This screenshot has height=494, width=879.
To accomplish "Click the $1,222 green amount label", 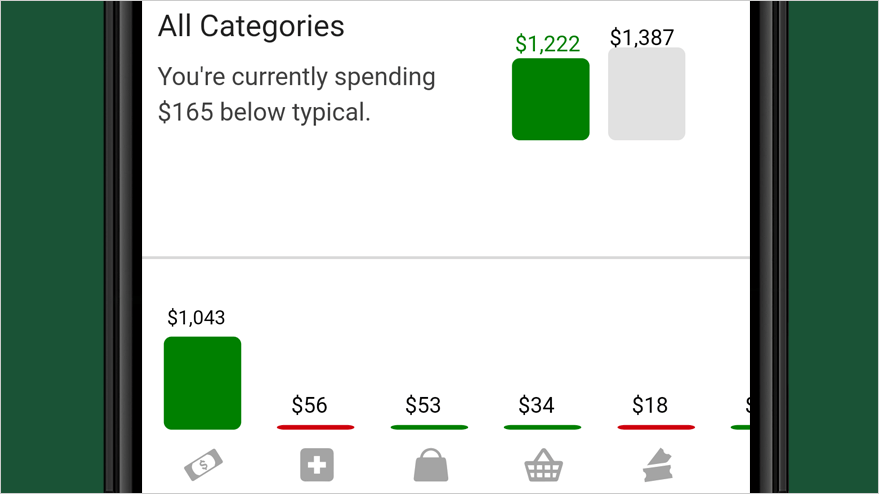I will pos(548,44).
